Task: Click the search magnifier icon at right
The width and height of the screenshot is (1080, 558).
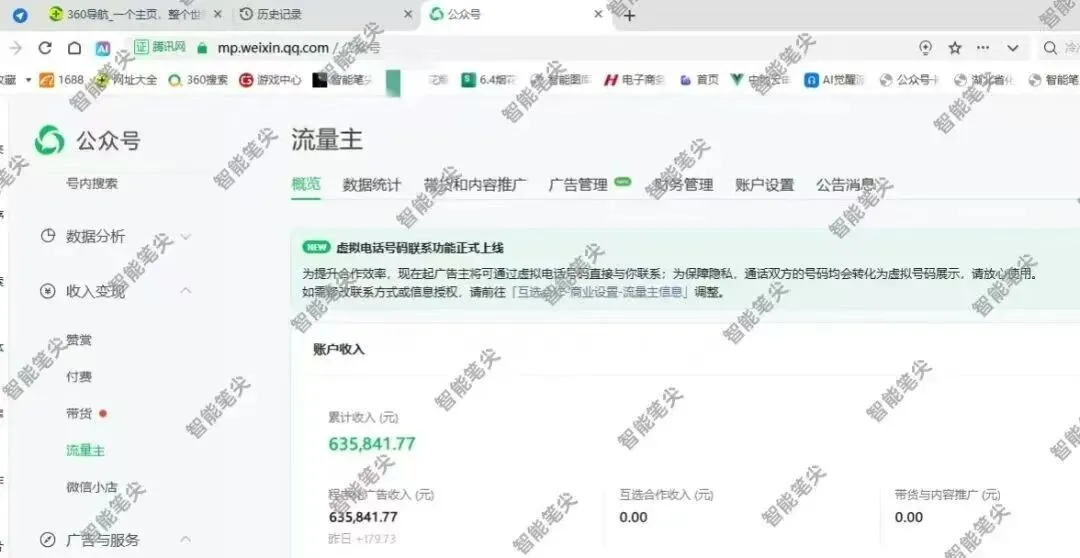Action: [1050, 48]
